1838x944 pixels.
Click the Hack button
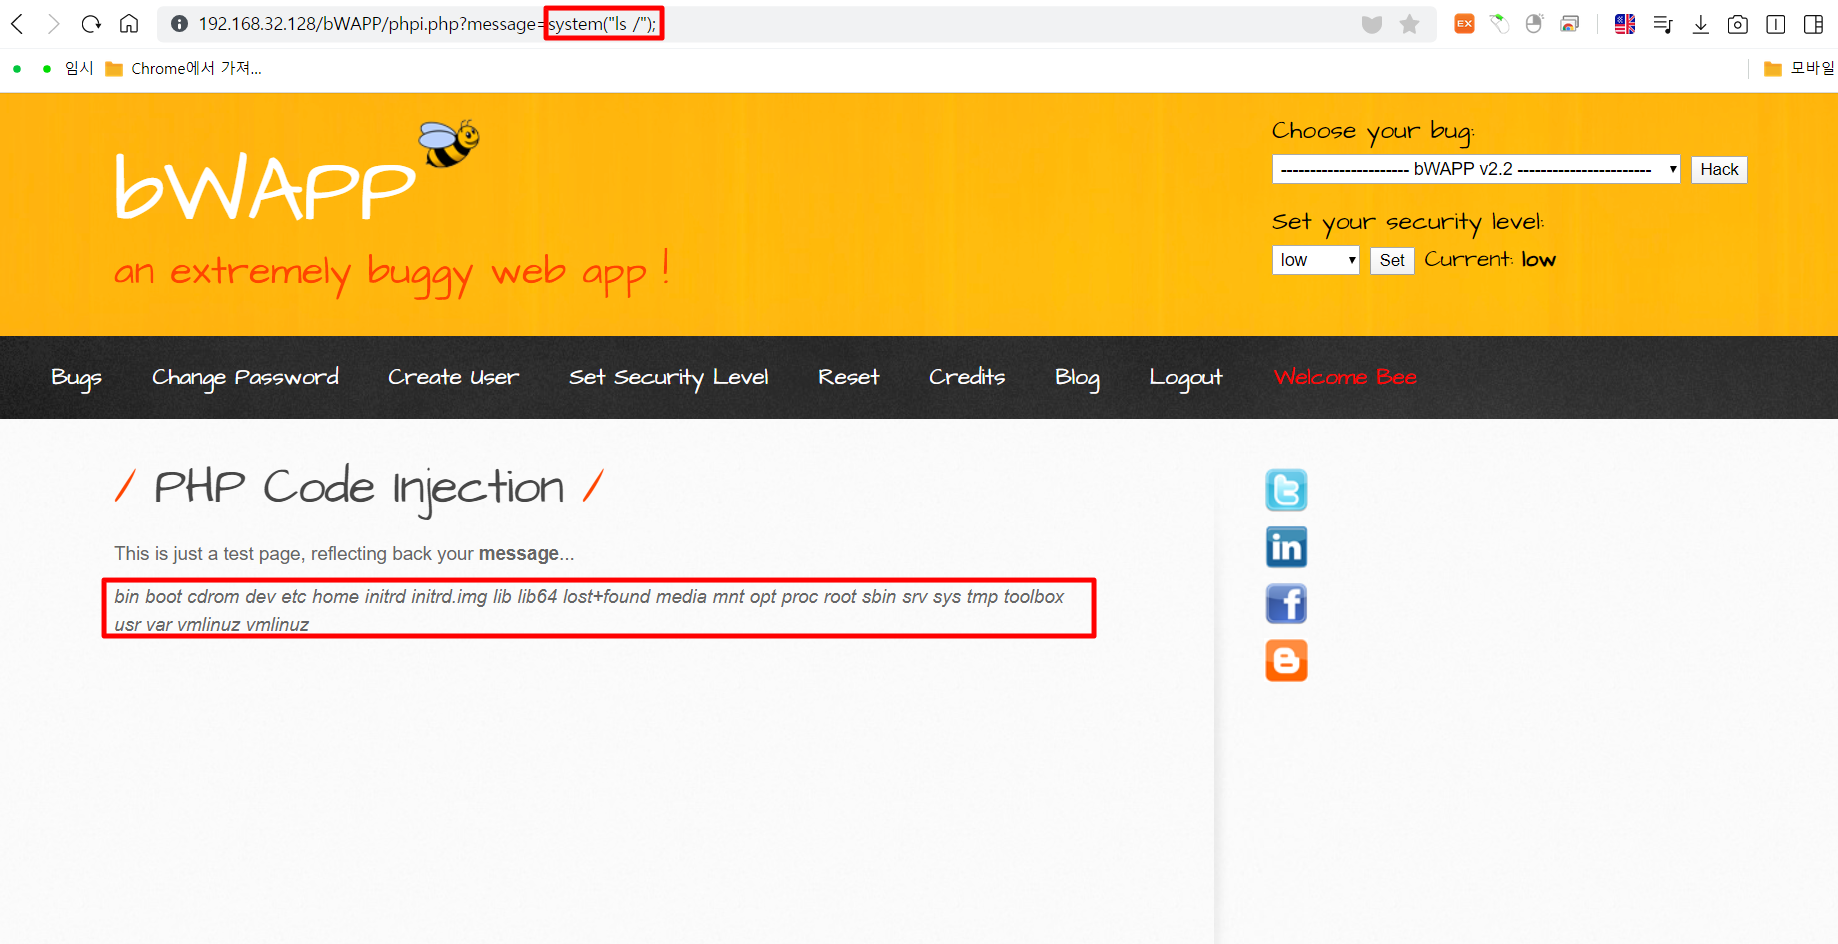(1719, 169)
